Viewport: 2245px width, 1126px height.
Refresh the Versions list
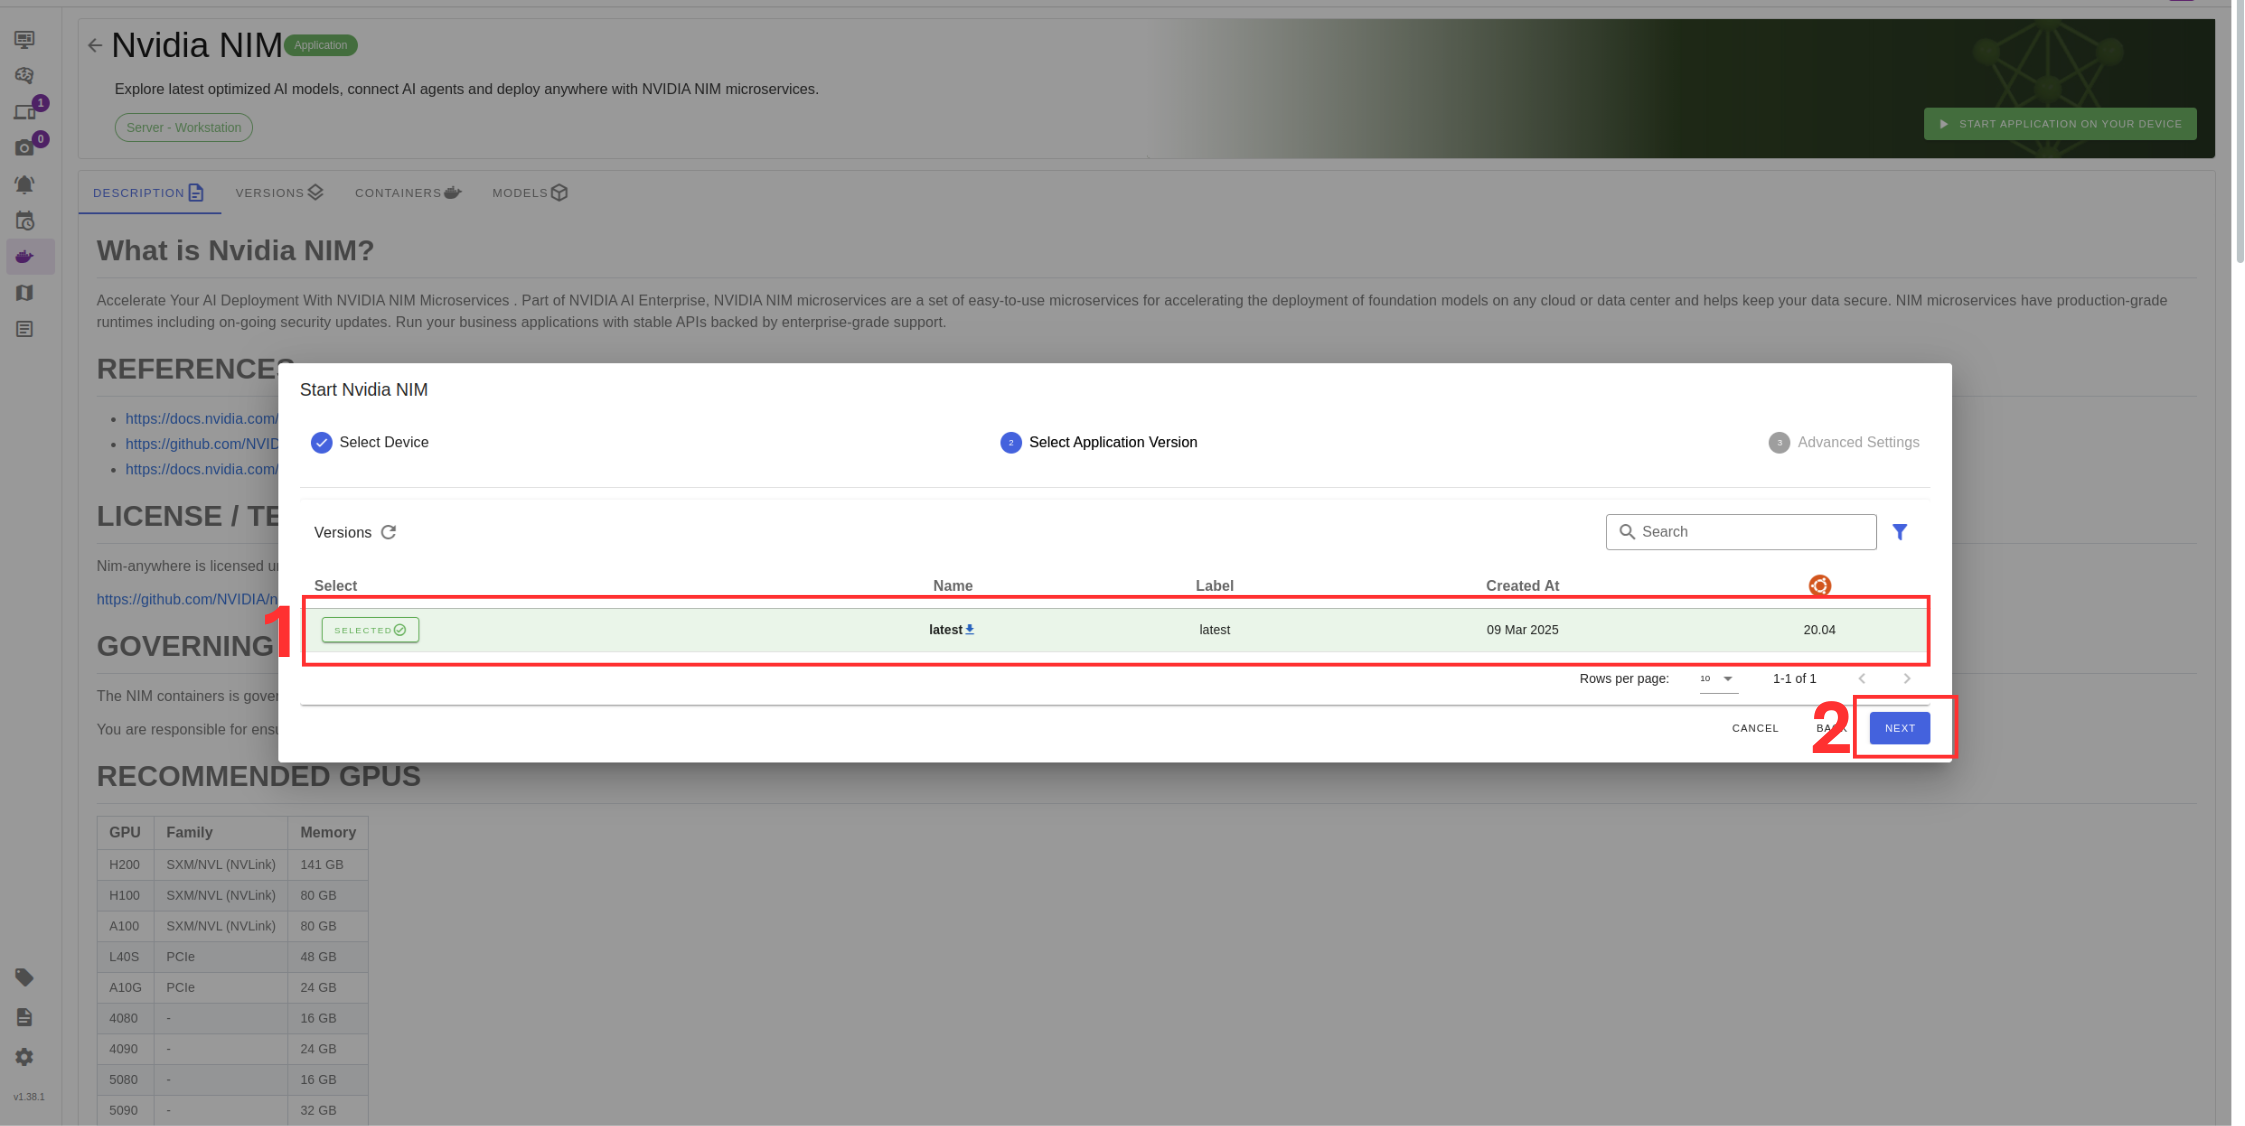[x=389, y=532]
